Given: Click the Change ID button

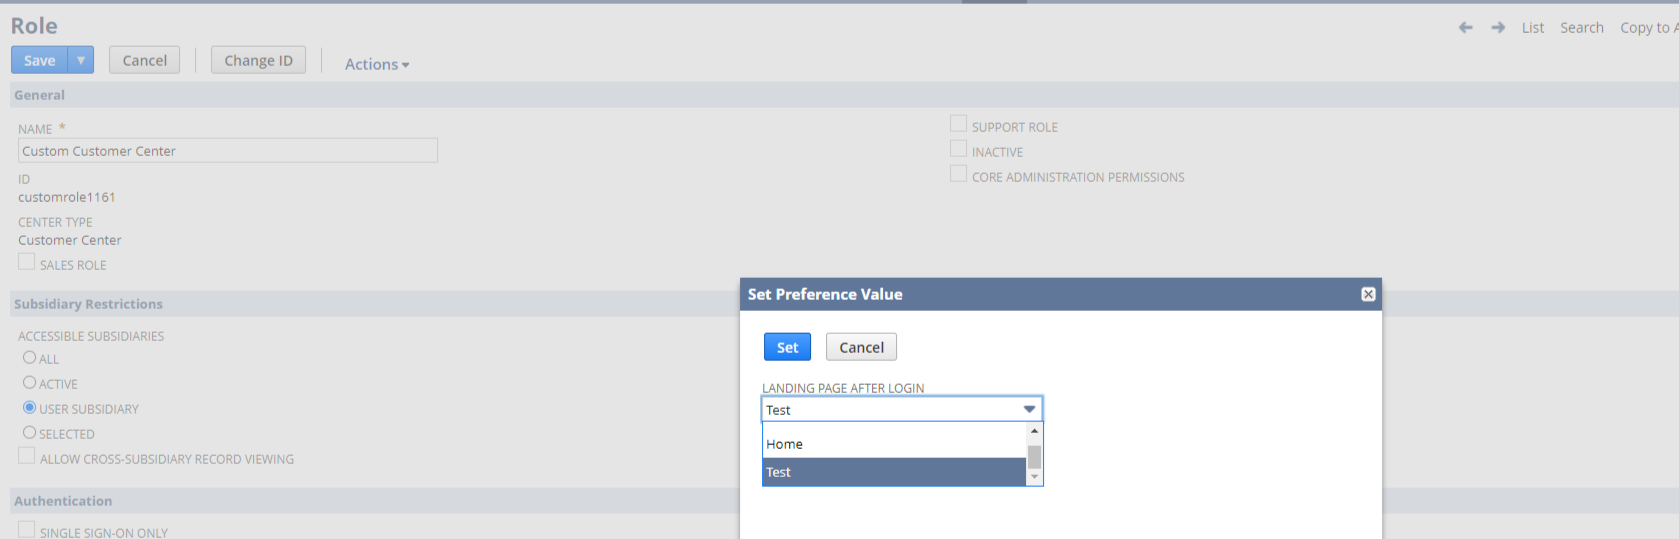Looking at the screenshot, I should pos(258,60).
